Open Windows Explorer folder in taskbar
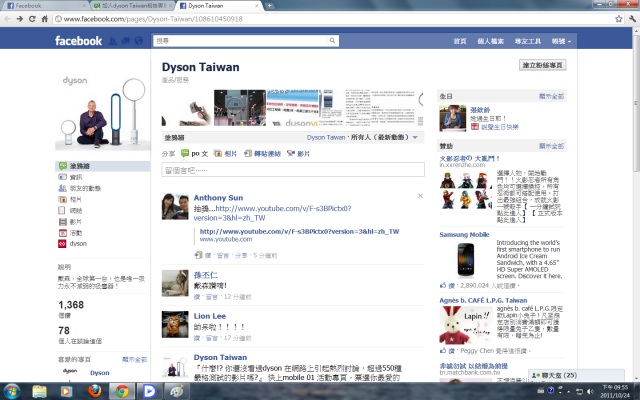Viewport: 640px width, 400px height. coord(39,391)
